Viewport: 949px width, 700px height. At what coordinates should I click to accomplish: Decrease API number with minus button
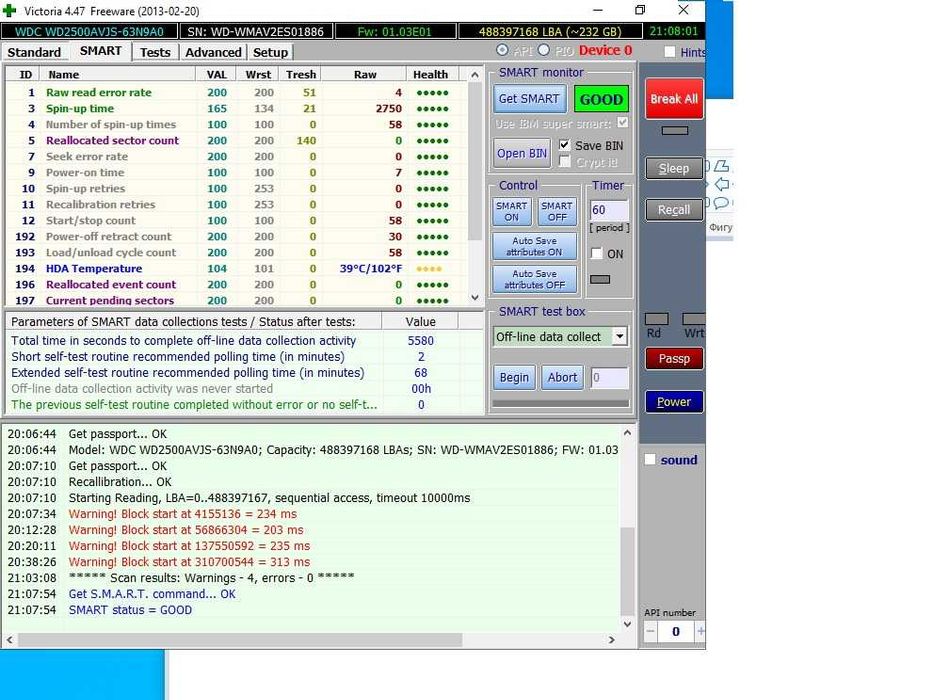coord(650,632)
